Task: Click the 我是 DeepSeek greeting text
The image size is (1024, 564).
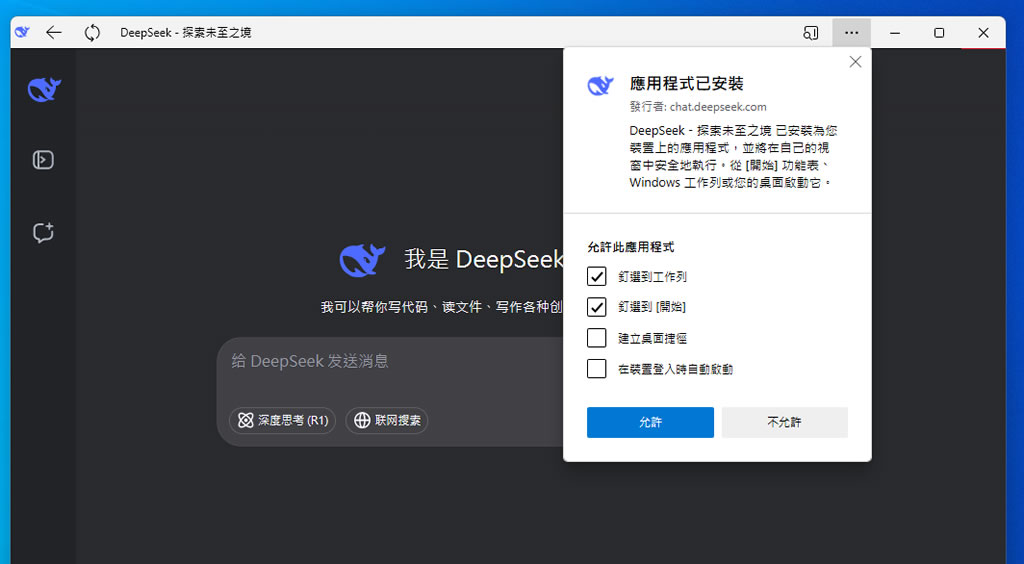Action: (483, 260)
